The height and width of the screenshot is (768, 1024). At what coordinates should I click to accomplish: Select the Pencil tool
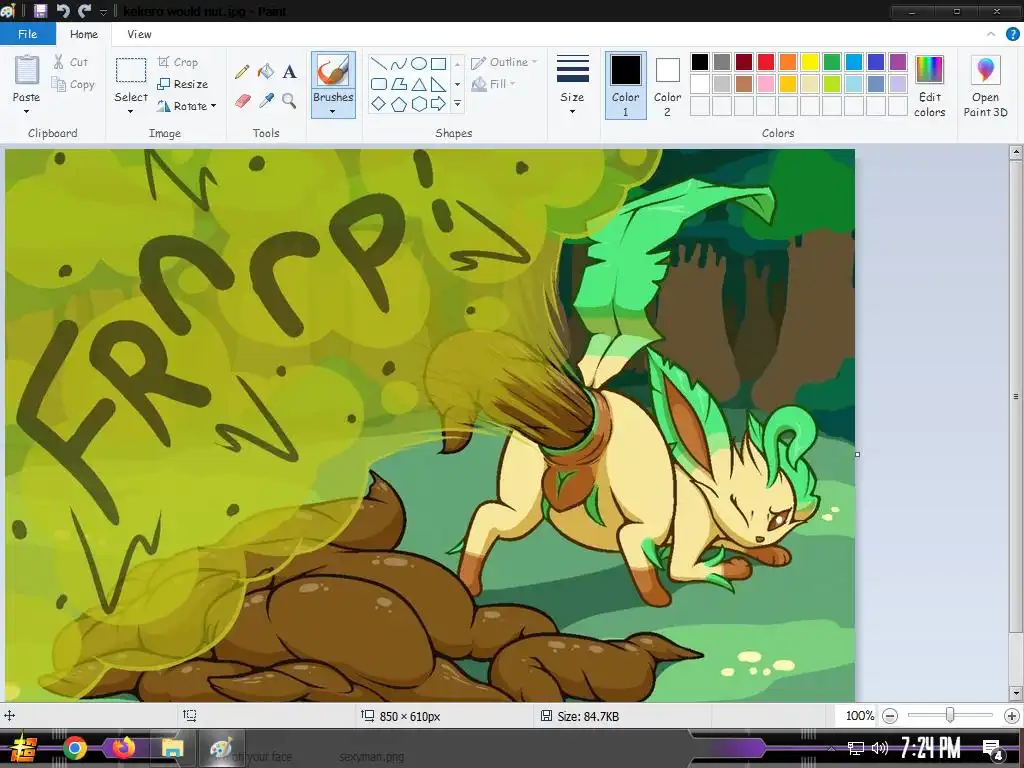coord(242,71)
